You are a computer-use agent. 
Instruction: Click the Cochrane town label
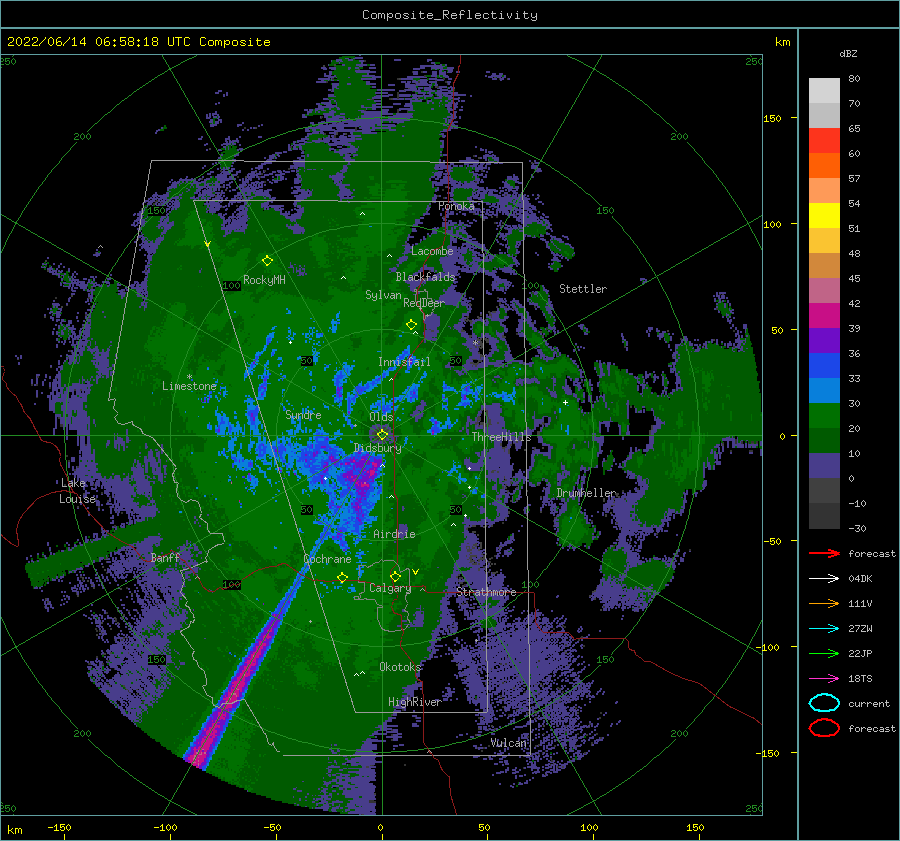(x=327, y=559)
